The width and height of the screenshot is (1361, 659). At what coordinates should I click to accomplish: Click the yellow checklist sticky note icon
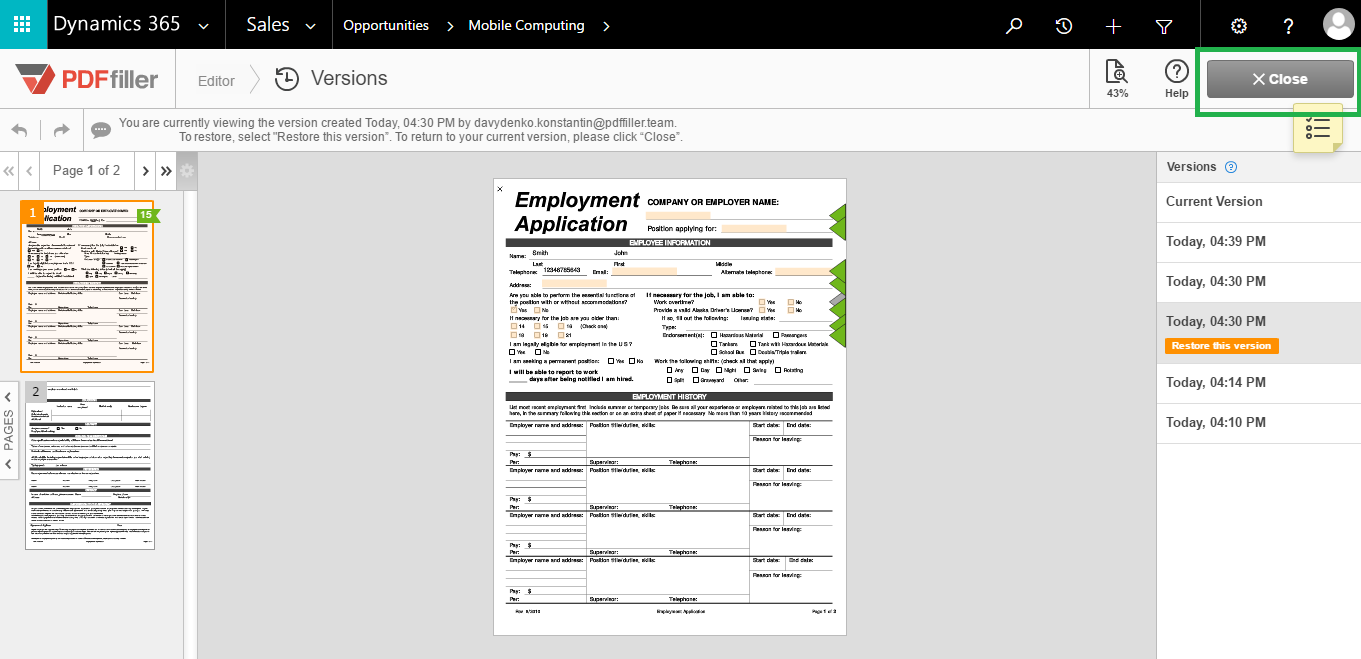1318,129
